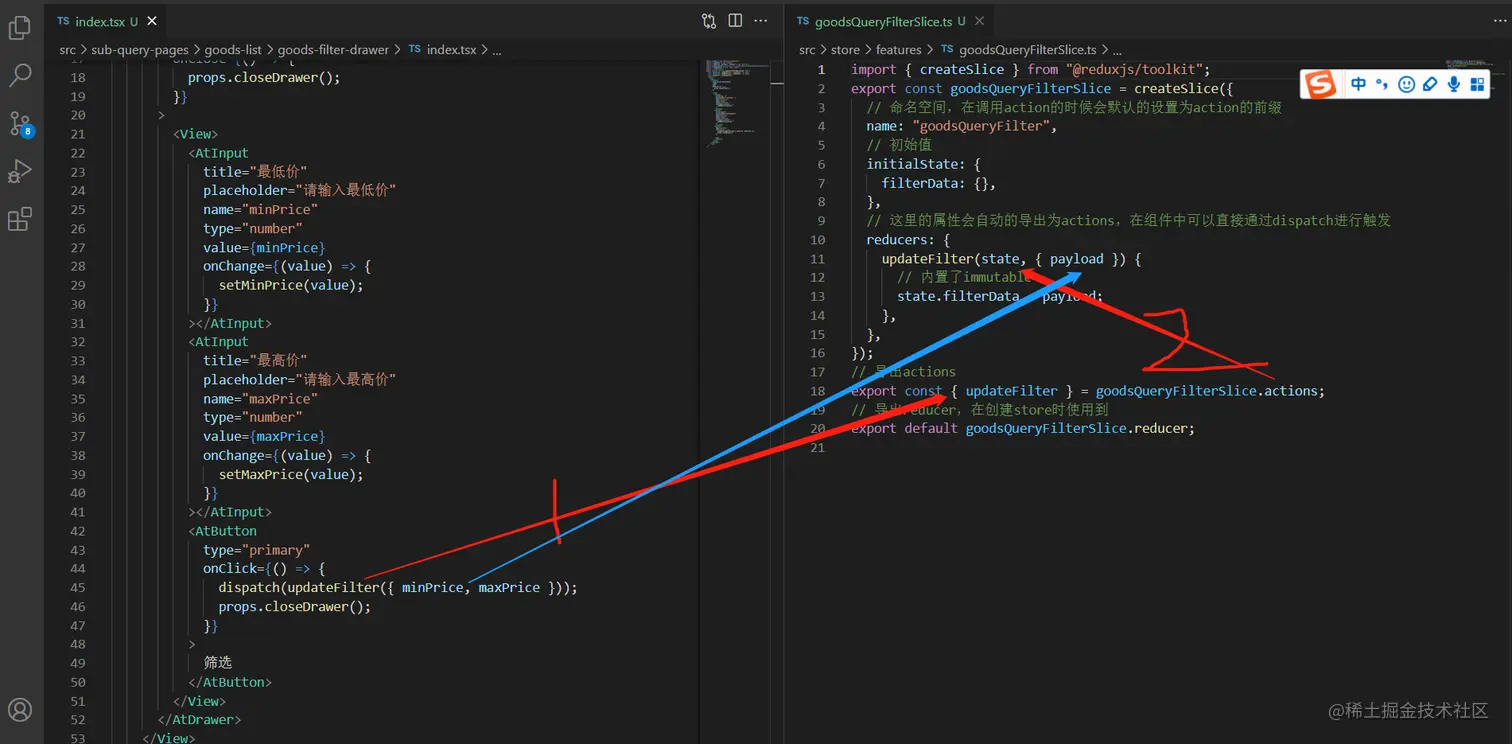Open the Run and Debug view

tap(20, 172)
